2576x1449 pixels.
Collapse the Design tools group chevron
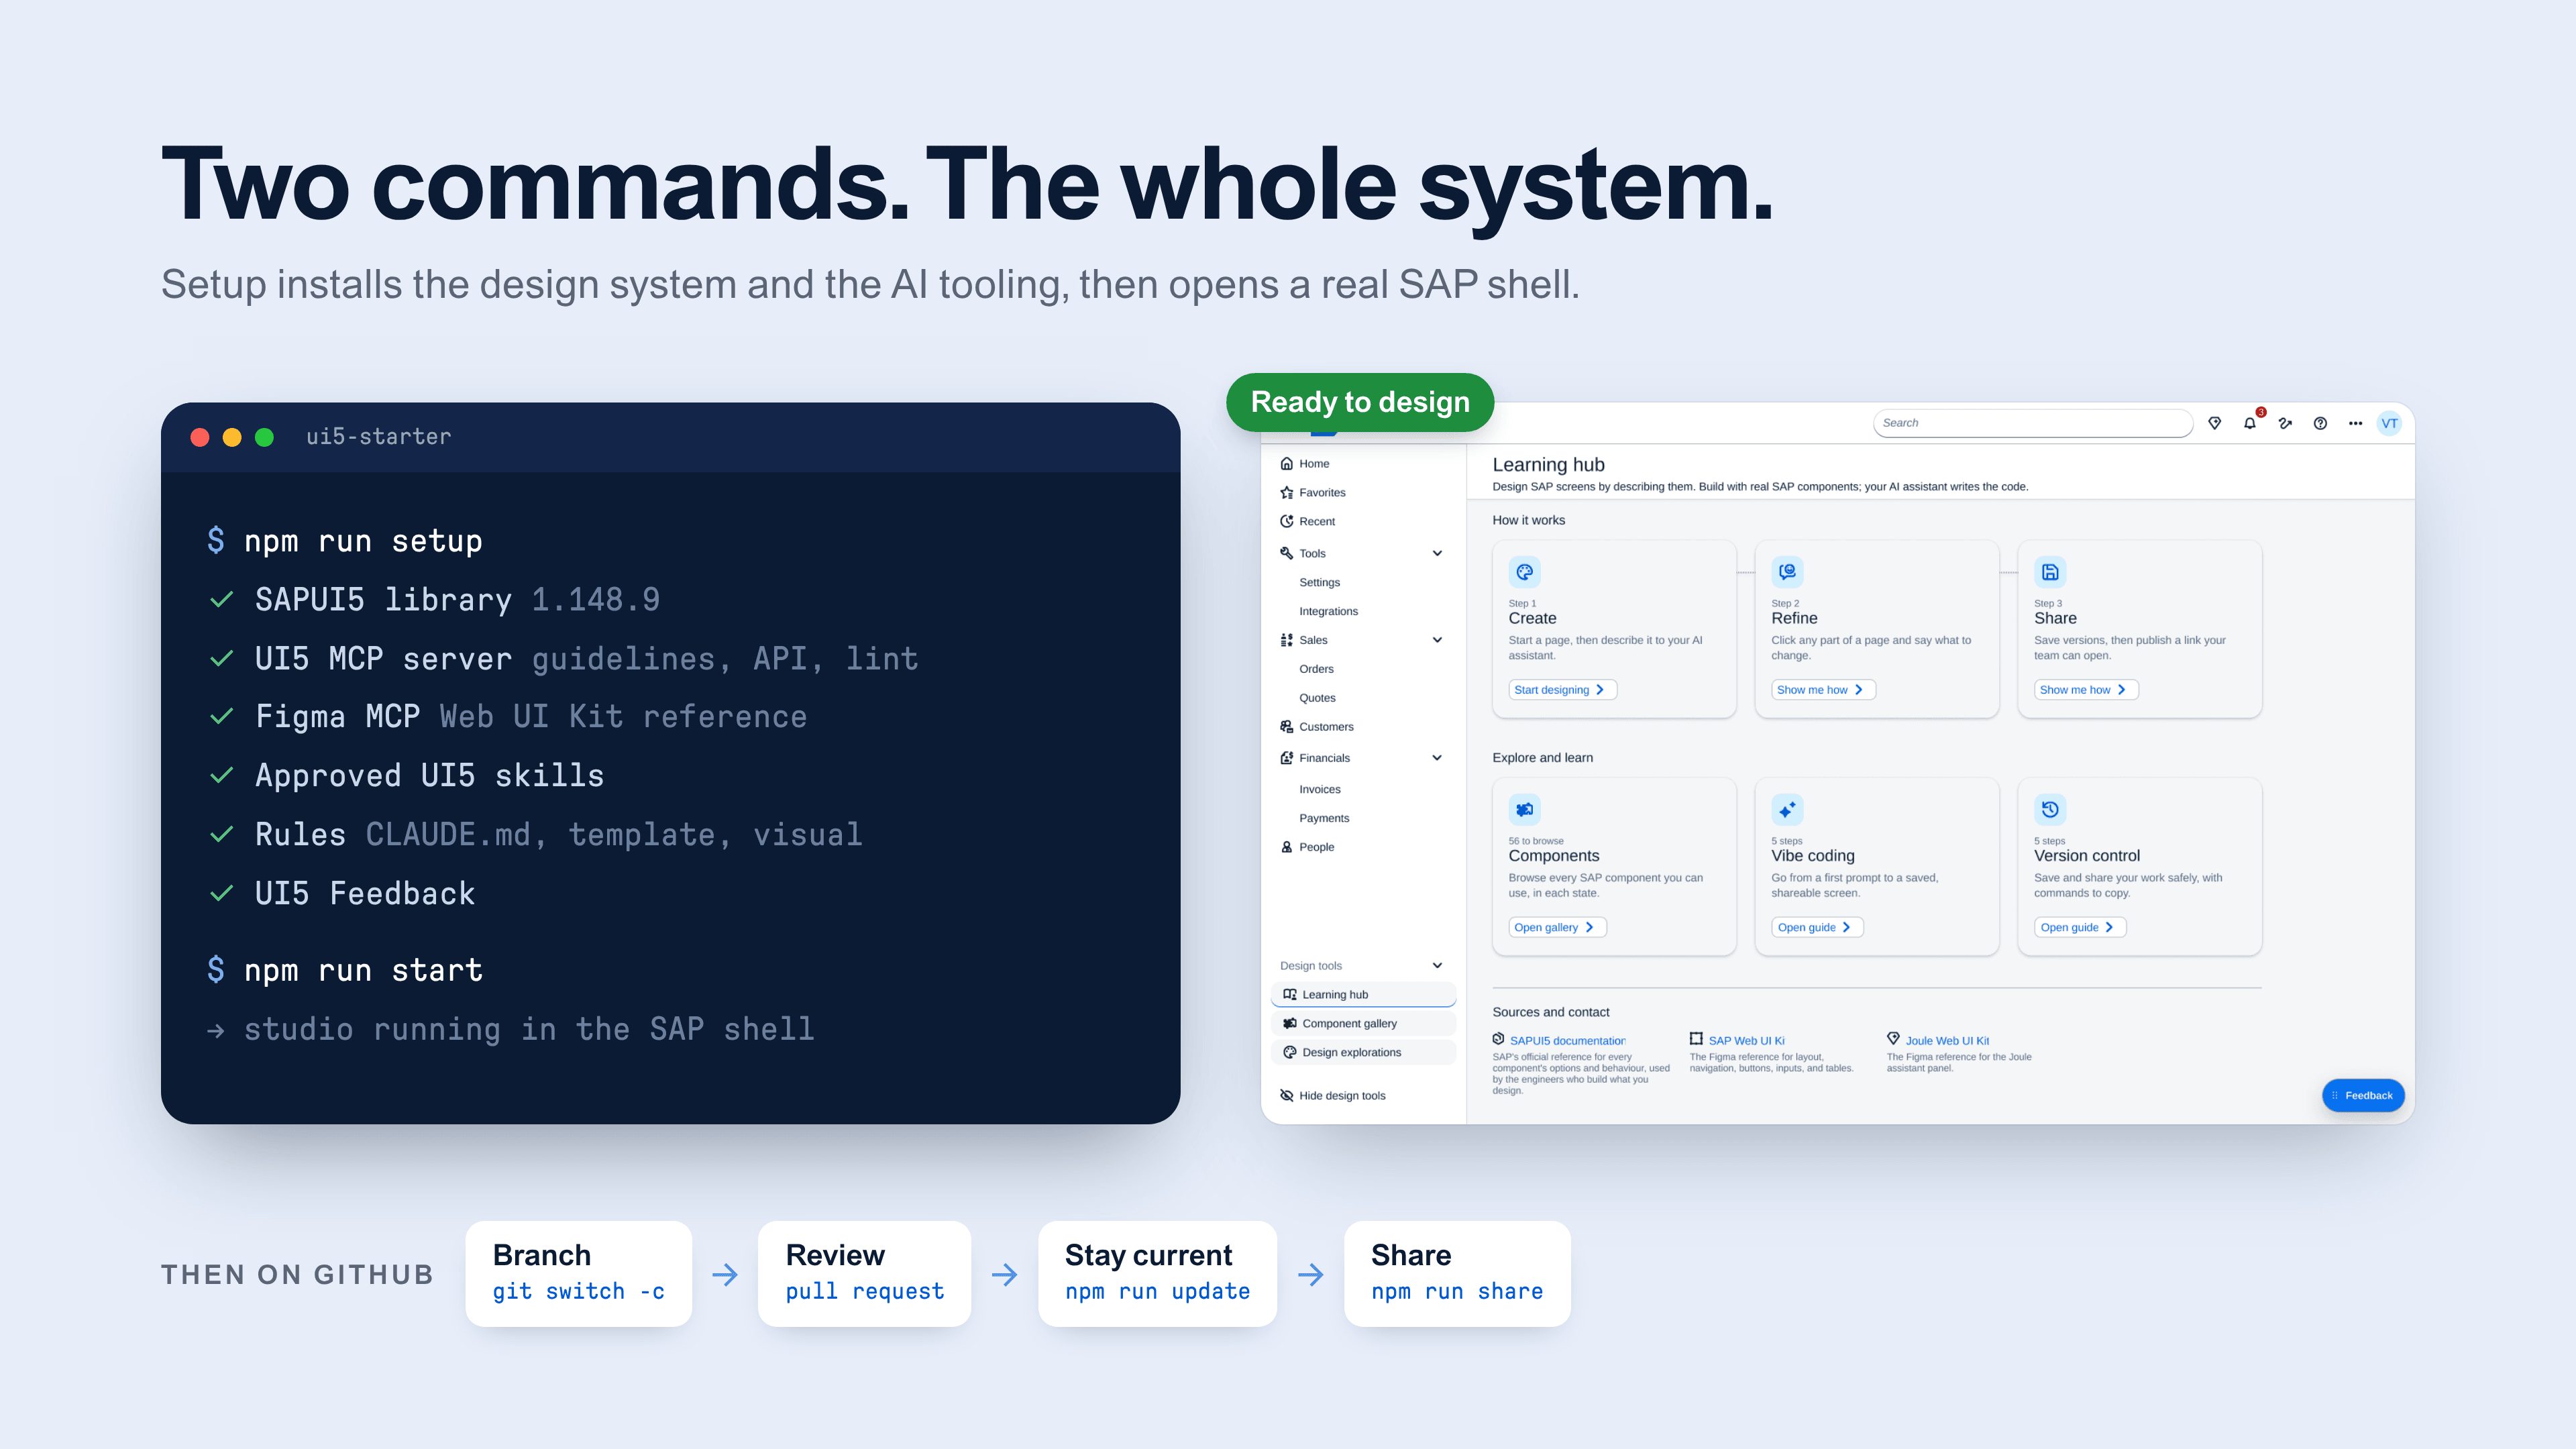tap(1437, 965)
